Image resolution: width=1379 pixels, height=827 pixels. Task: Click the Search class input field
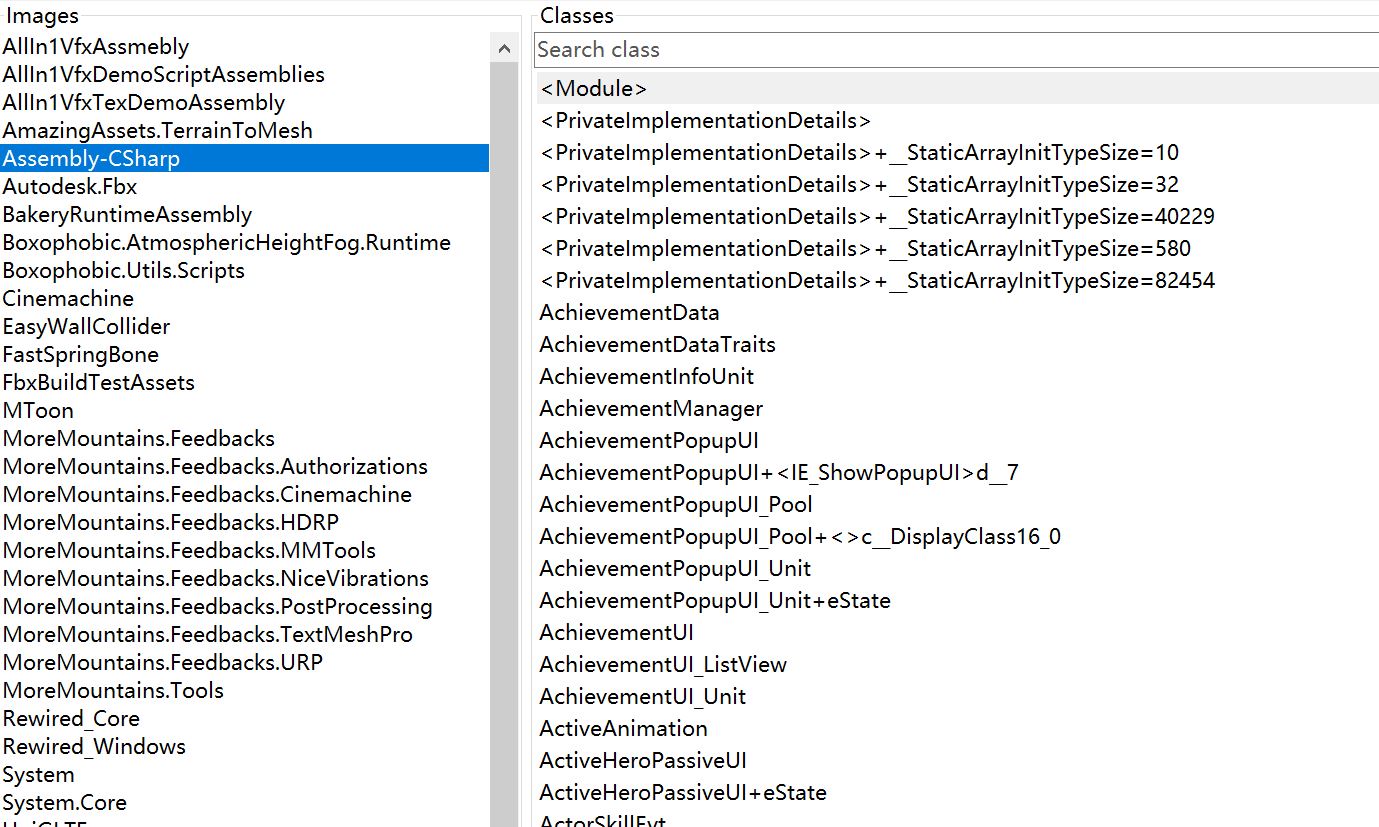[x=957, y=49]
